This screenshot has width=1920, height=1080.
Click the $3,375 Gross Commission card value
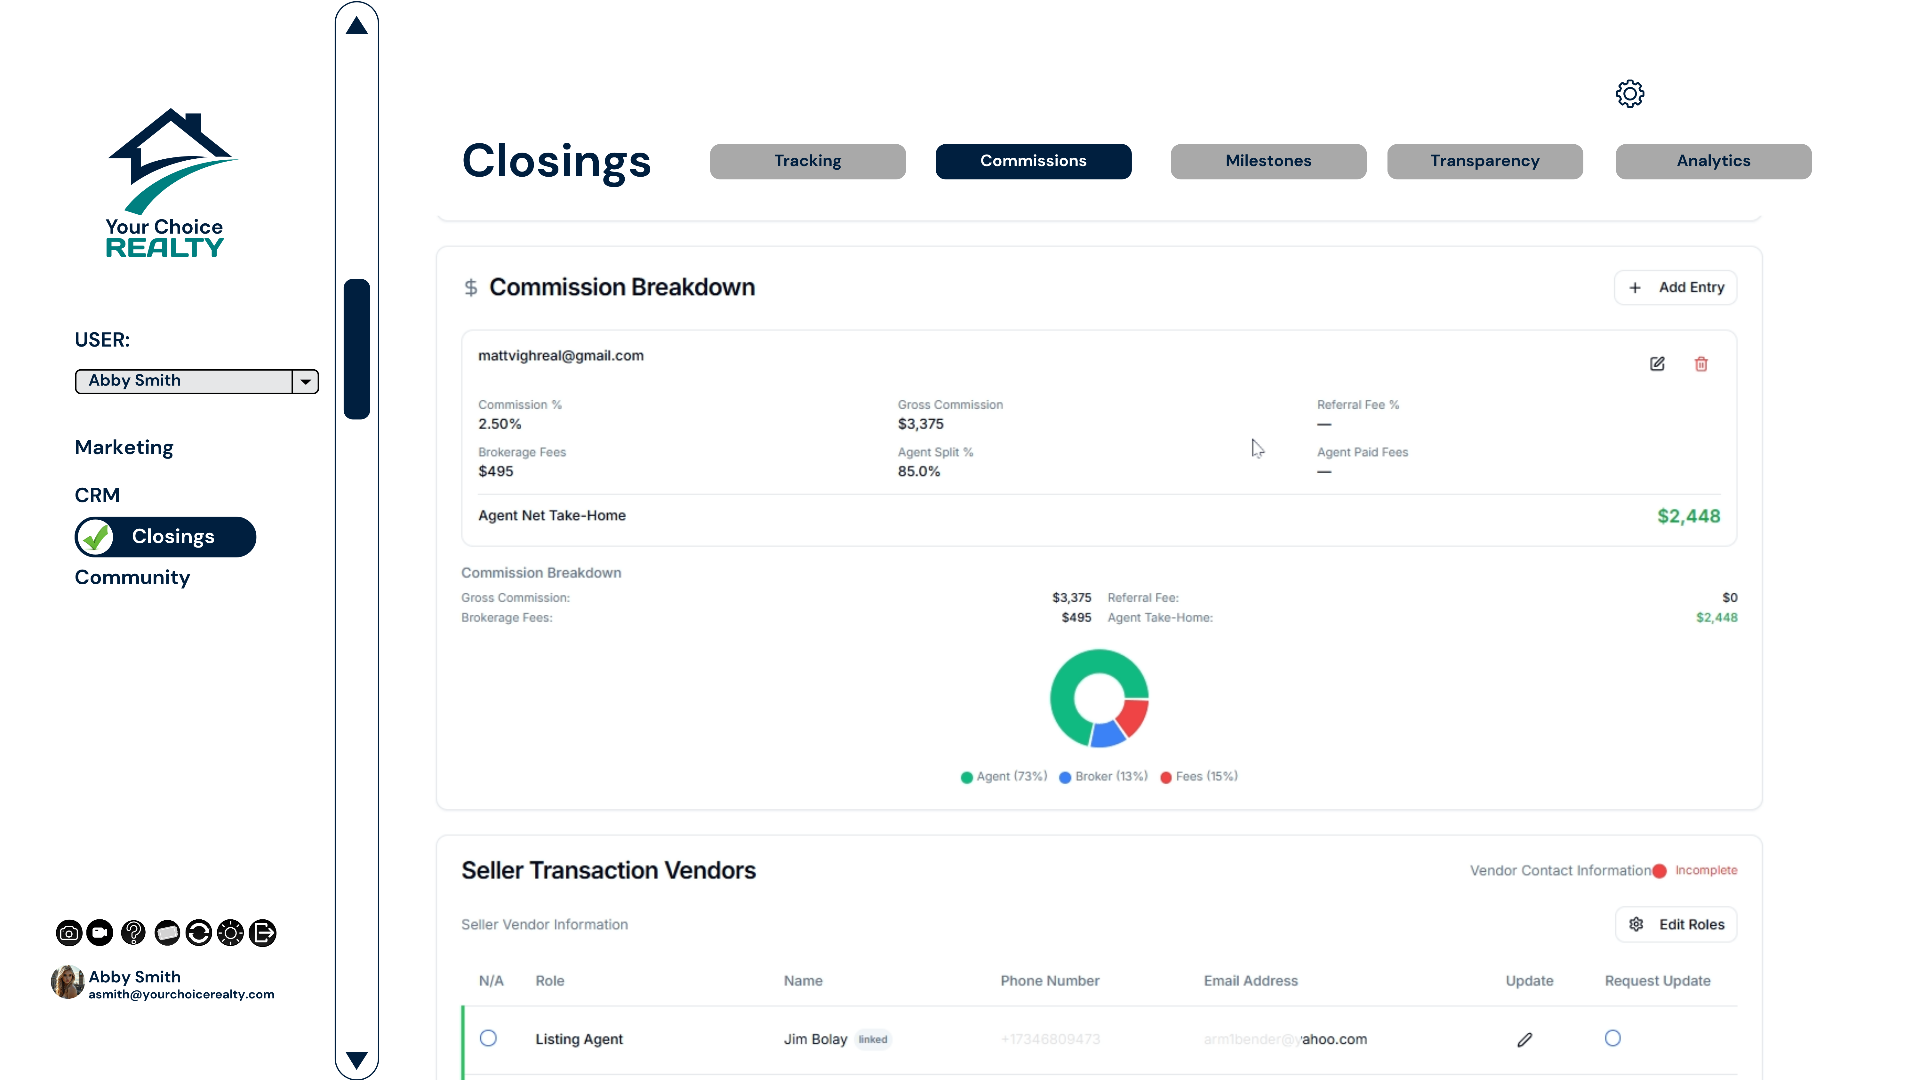[921, 424]
